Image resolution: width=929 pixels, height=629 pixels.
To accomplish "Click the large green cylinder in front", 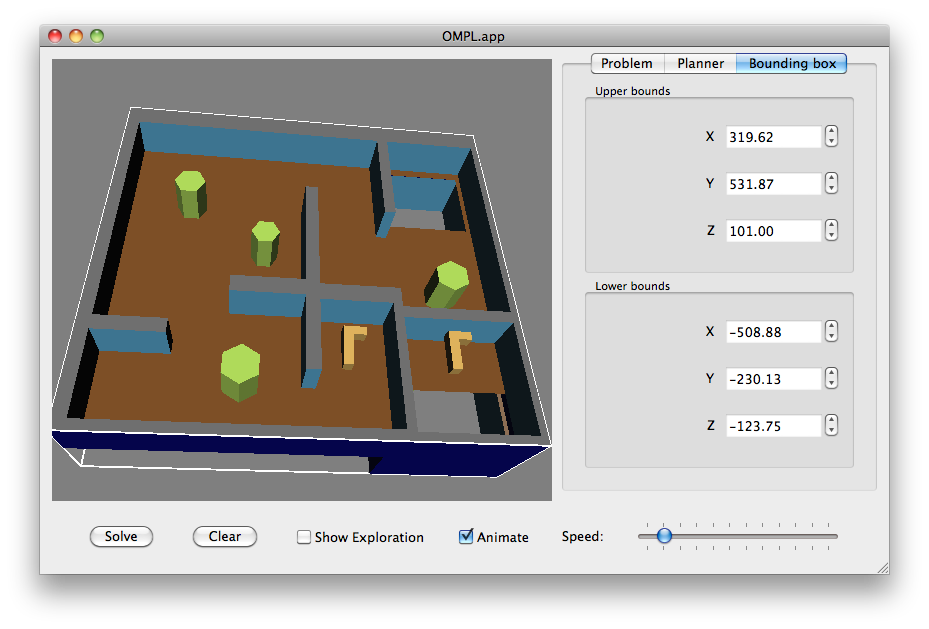I will [x=240, y=373].
